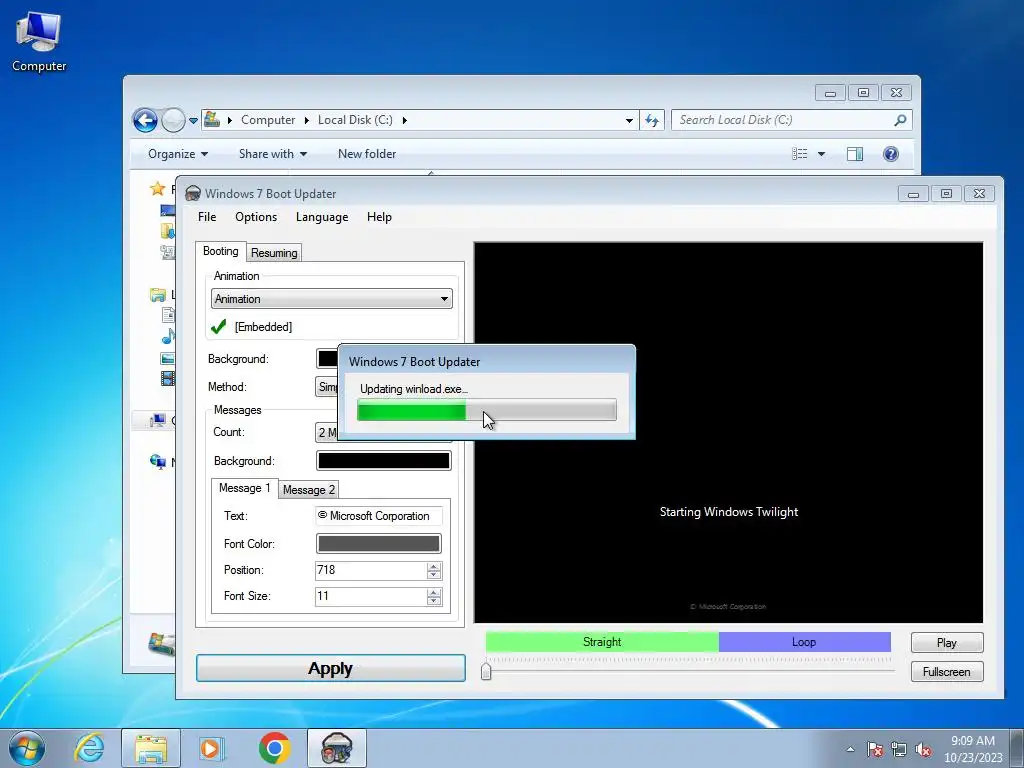Increase the Position value with up arrow
This screenshot has width=1024, height=768.
coord(434,566)
